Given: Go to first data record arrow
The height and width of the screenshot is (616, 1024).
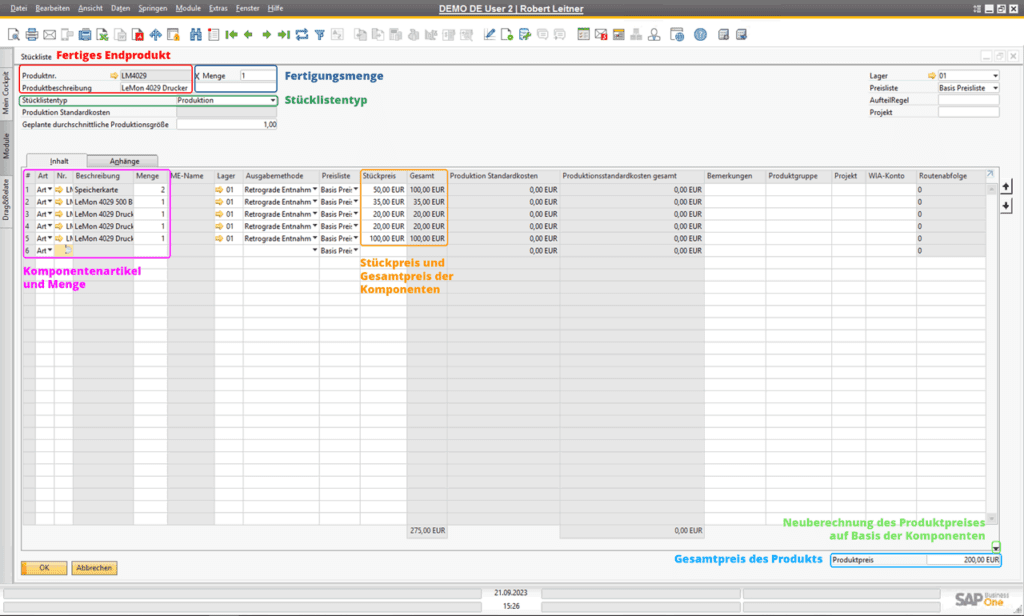Looking at the screenshot, I should pyautogui.click(x=231, y=35).
